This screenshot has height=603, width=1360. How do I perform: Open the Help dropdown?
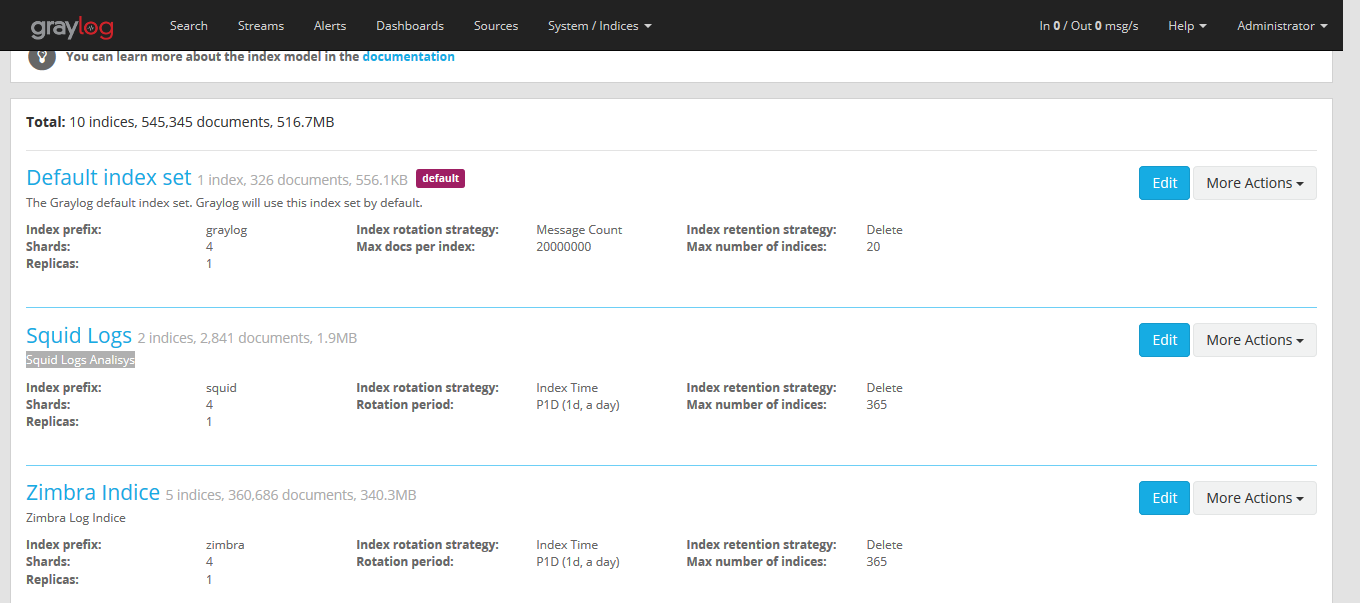point(1187,26)
